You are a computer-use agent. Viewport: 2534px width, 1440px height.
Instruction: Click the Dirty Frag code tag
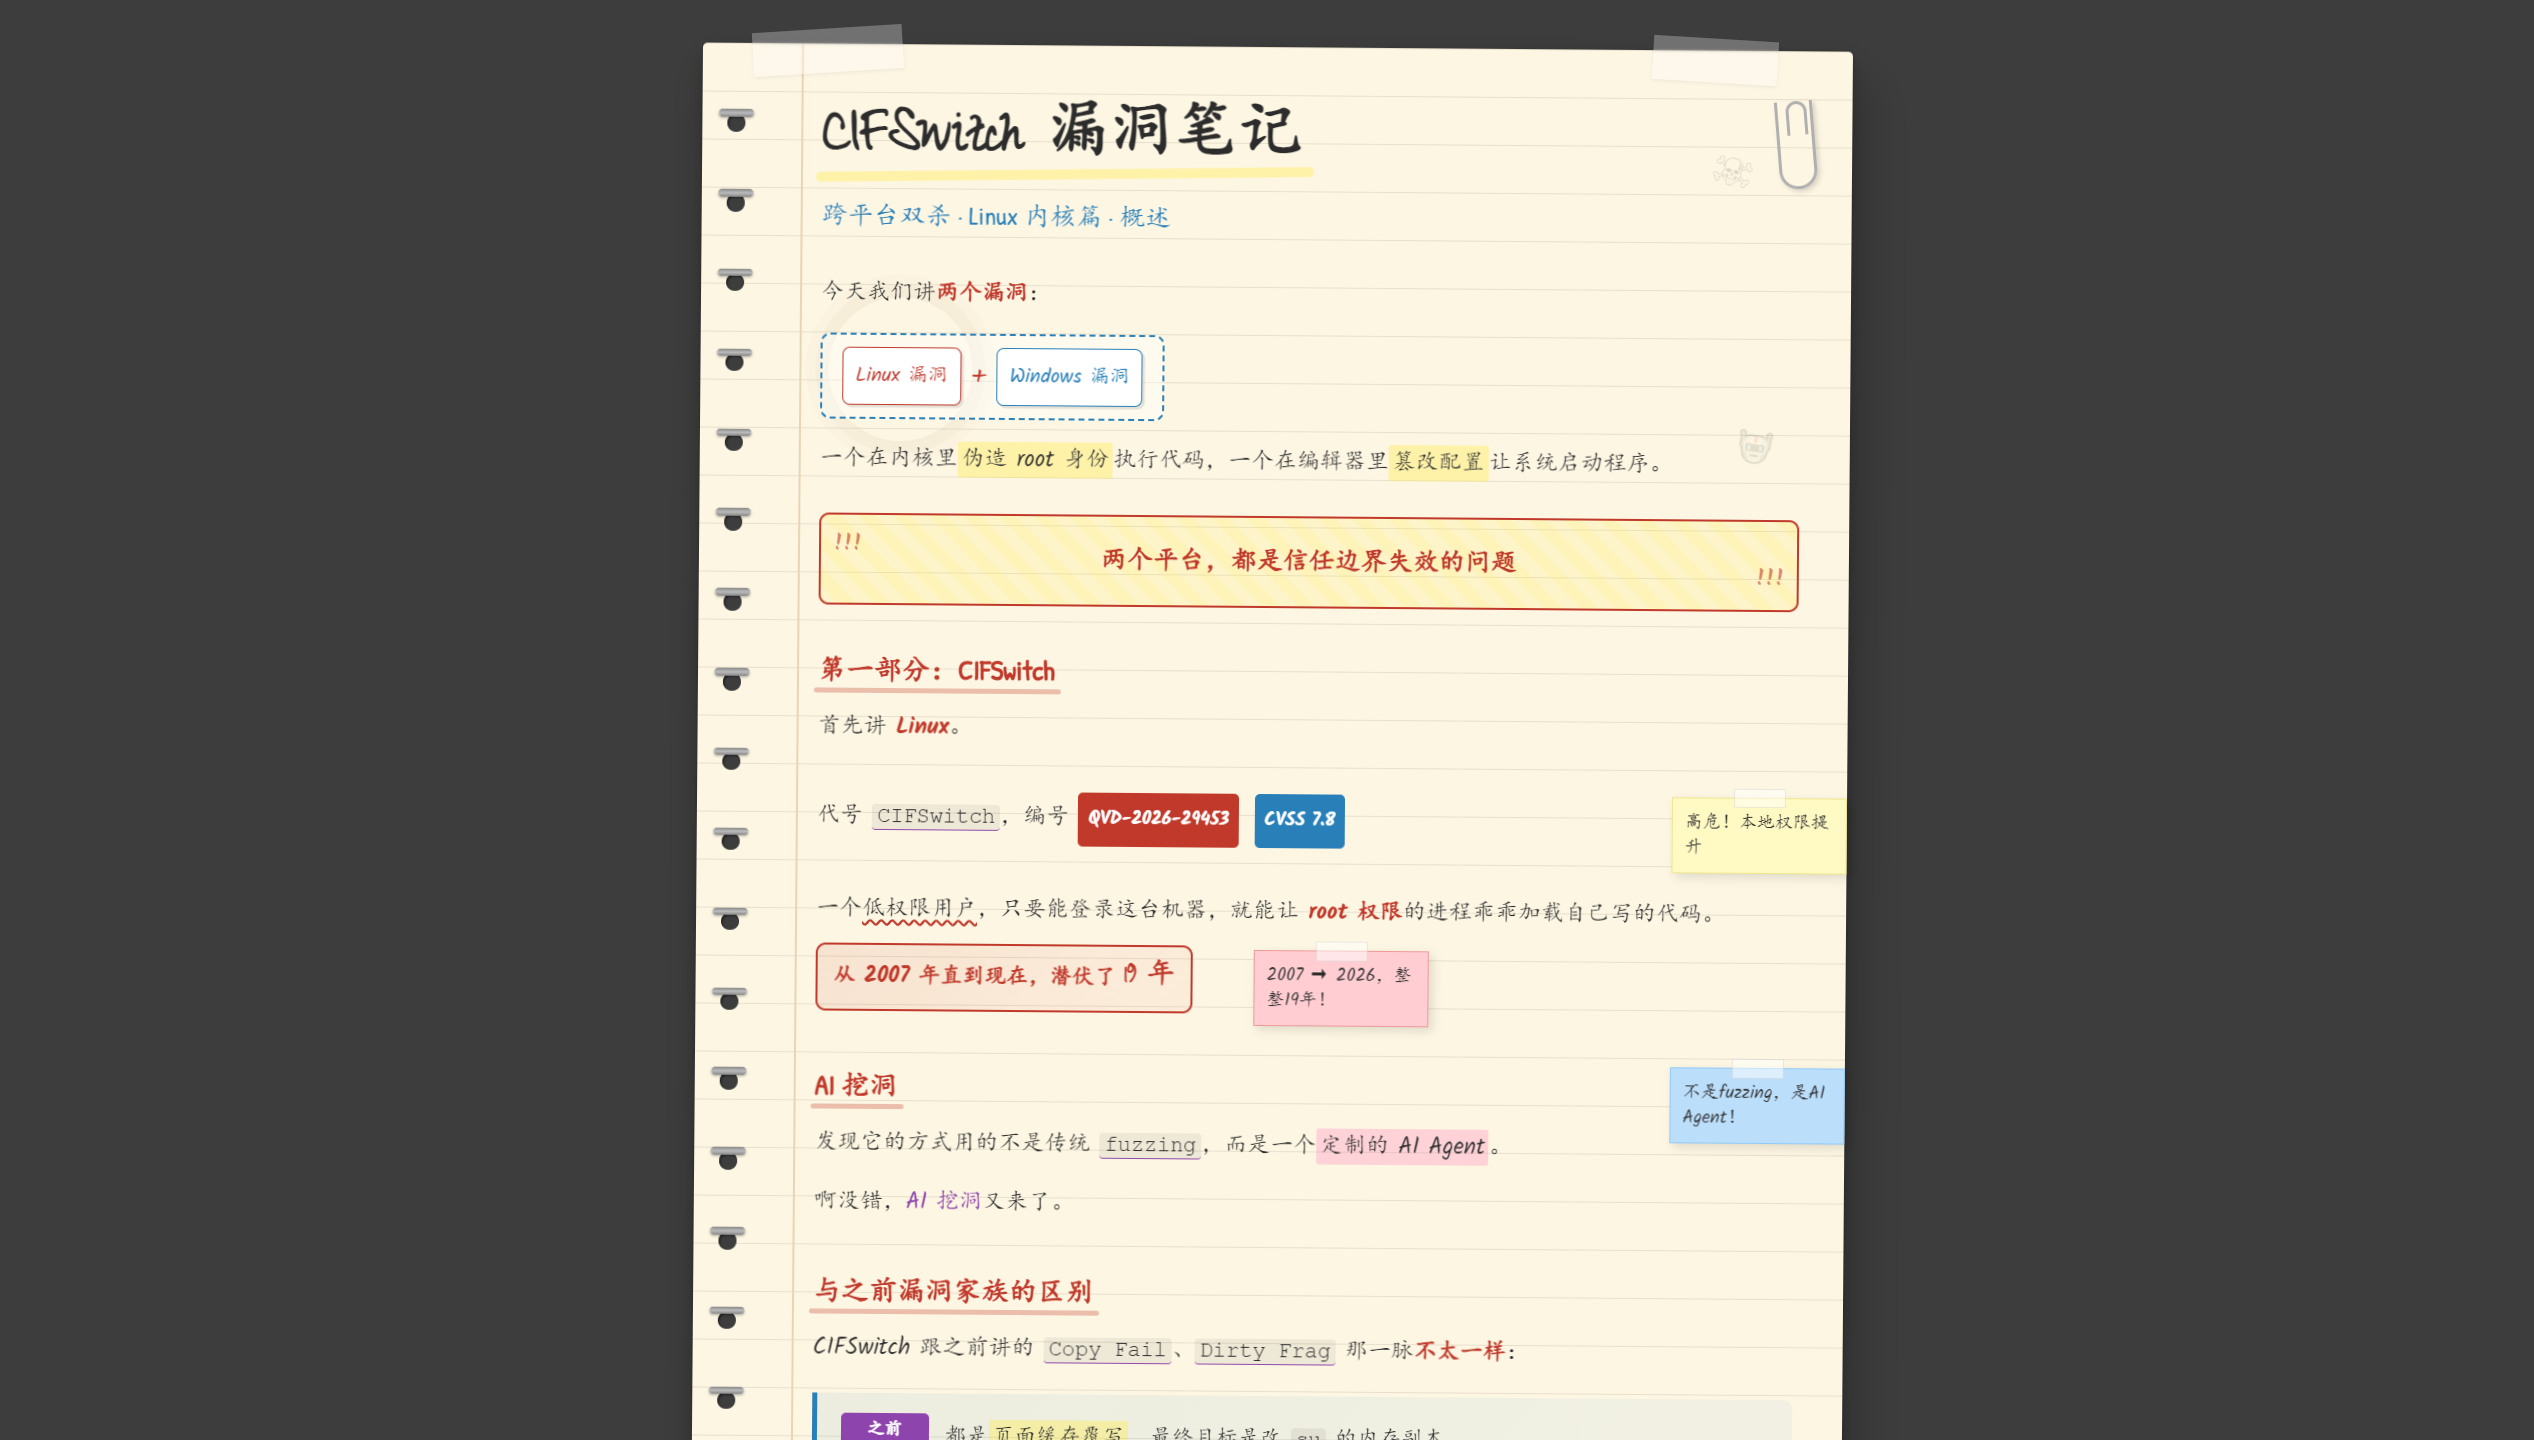pyautogui.click(x=1265, y=1350)
